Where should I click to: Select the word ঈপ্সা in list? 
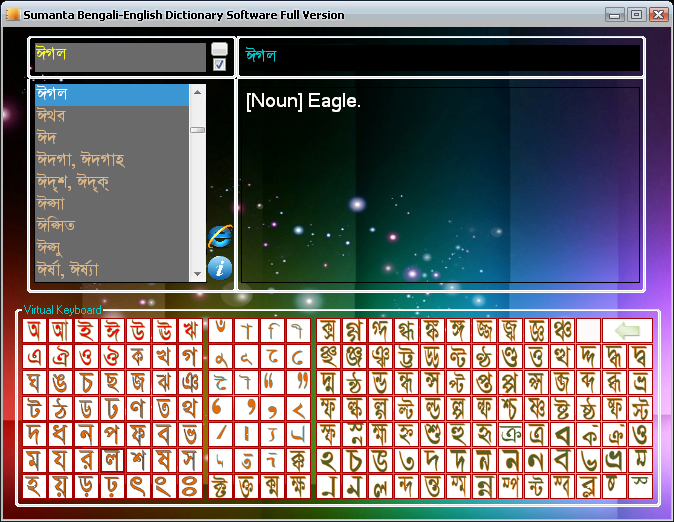click(112, 204)
